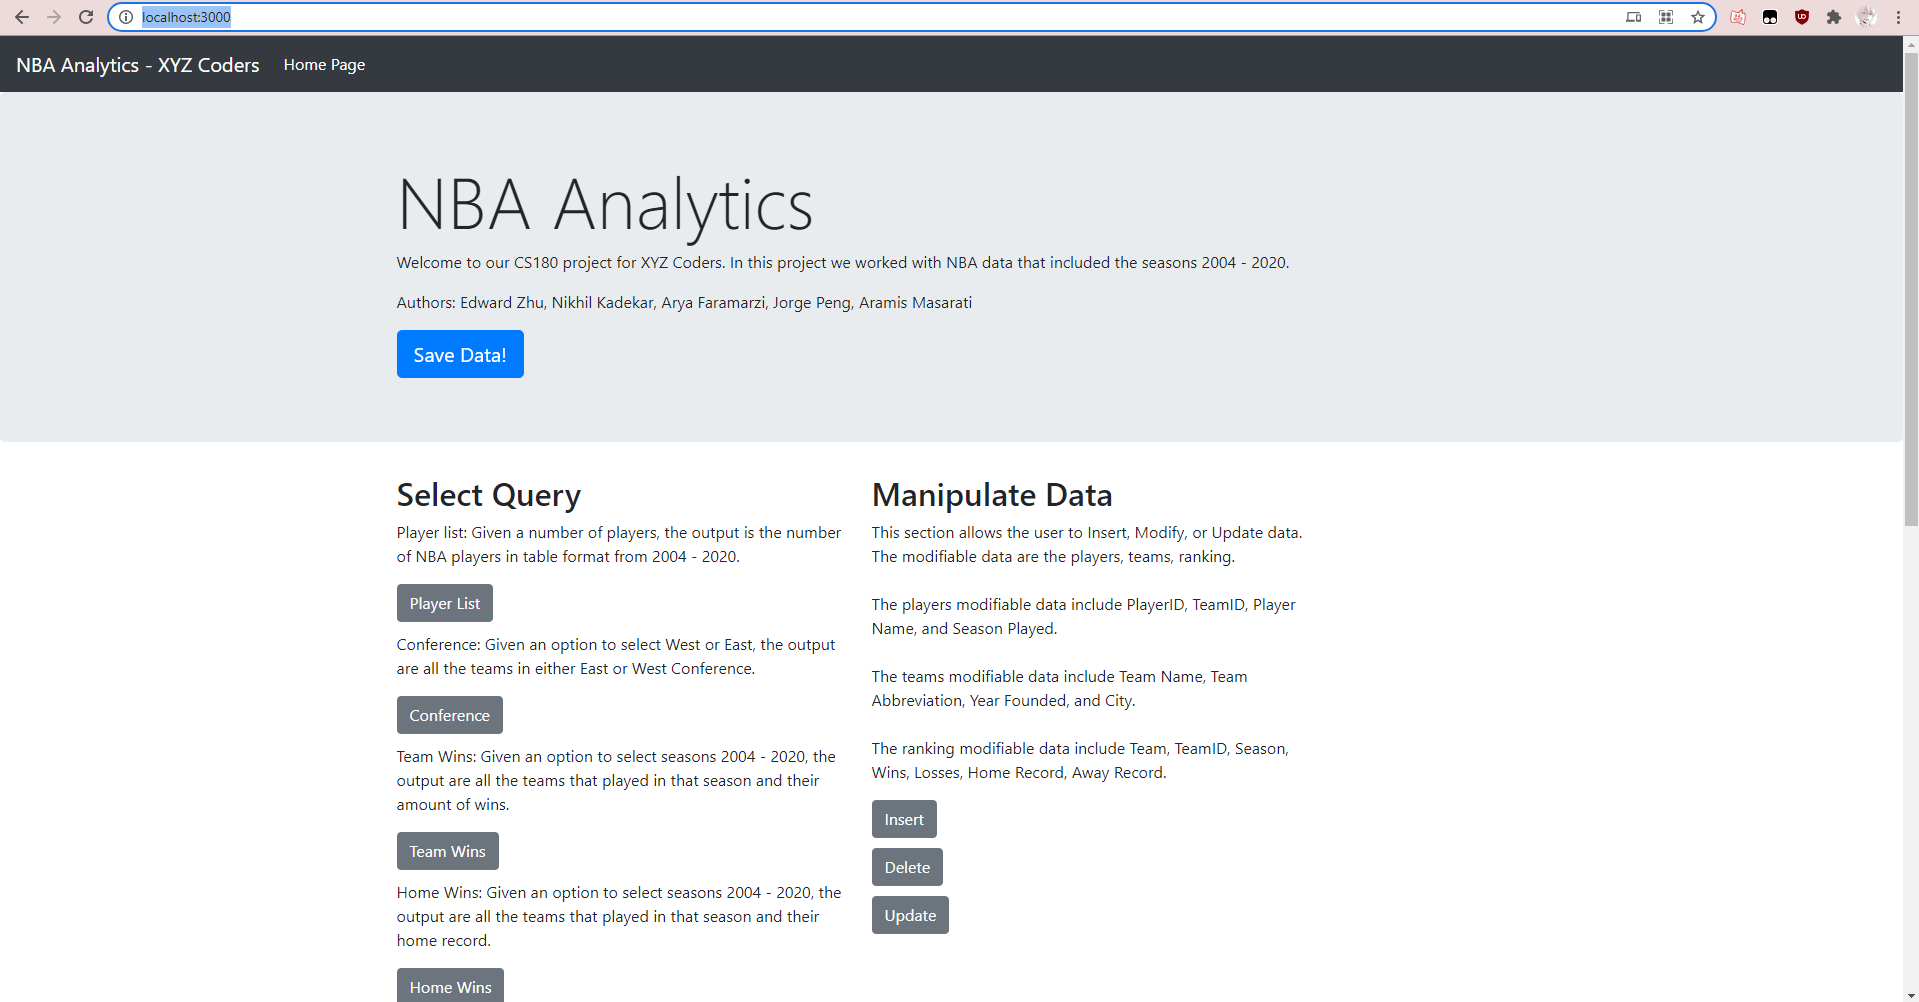Click the extensions puzzle piece icon

pyautogui.click(x=1835, y=17)
